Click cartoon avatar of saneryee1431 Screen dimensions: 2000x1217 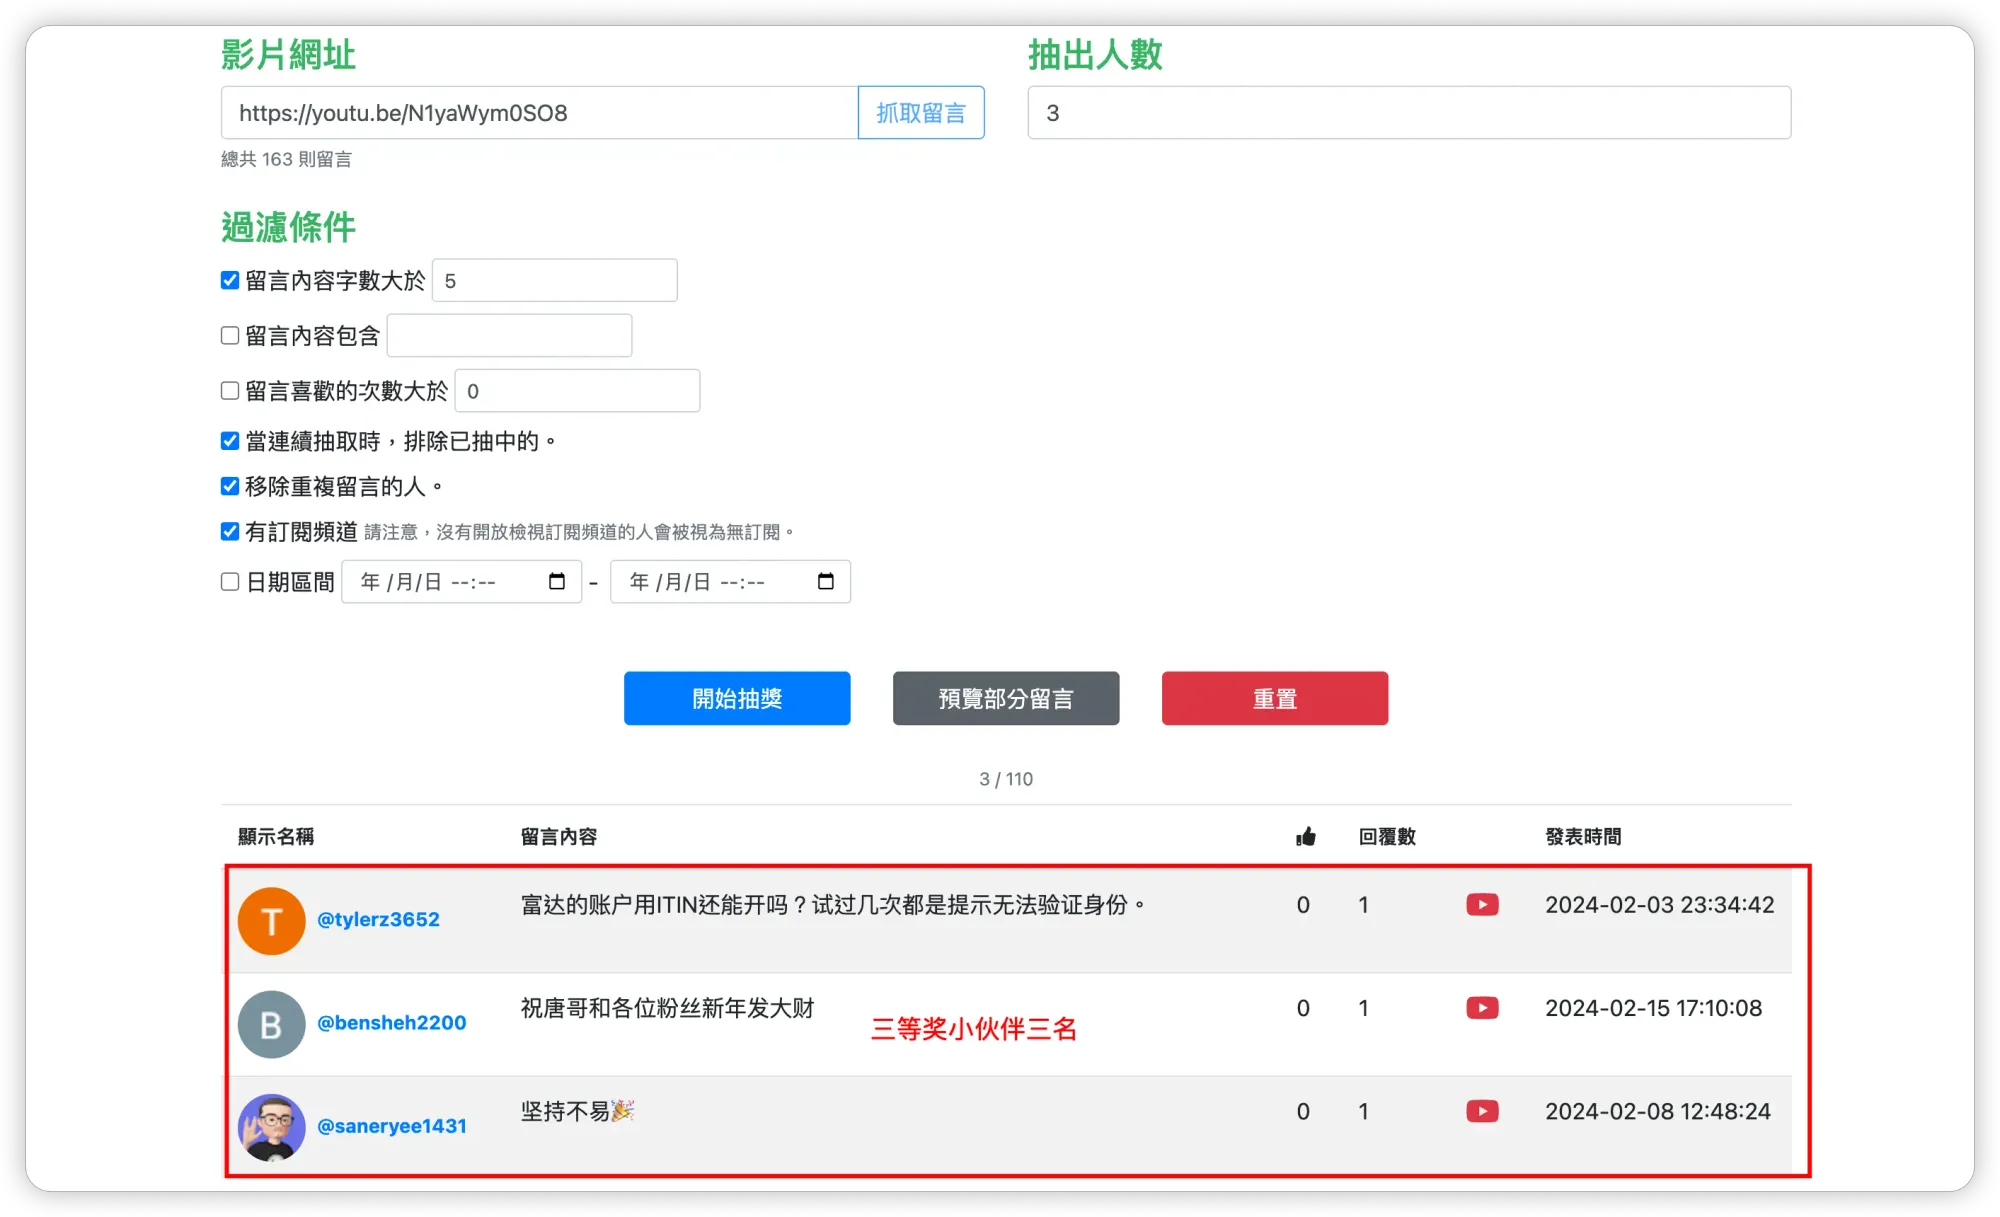pos(271,1127)
